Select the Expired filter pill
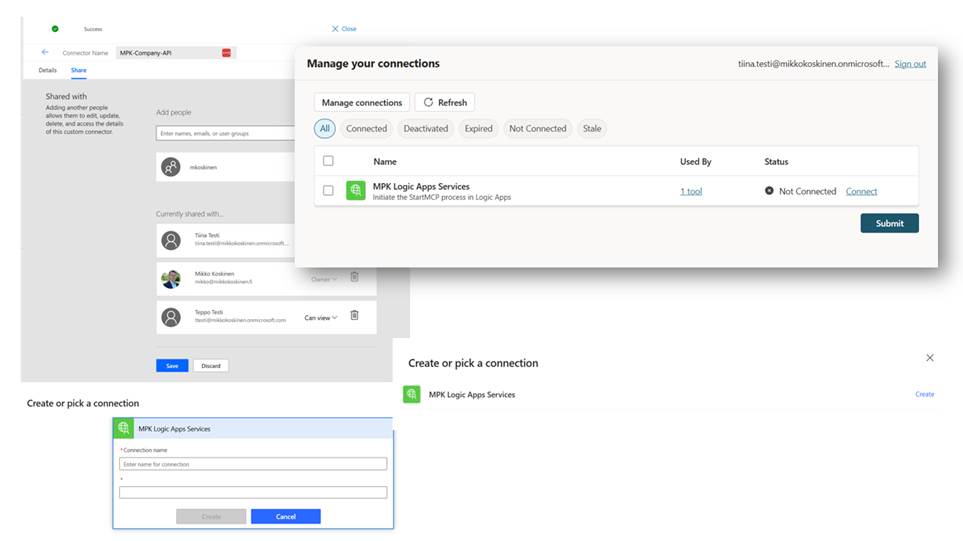 pos(478,128)
